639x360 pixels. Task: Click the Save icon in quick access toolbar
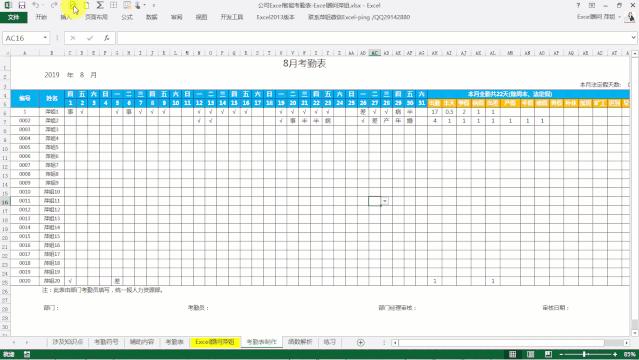22,5
